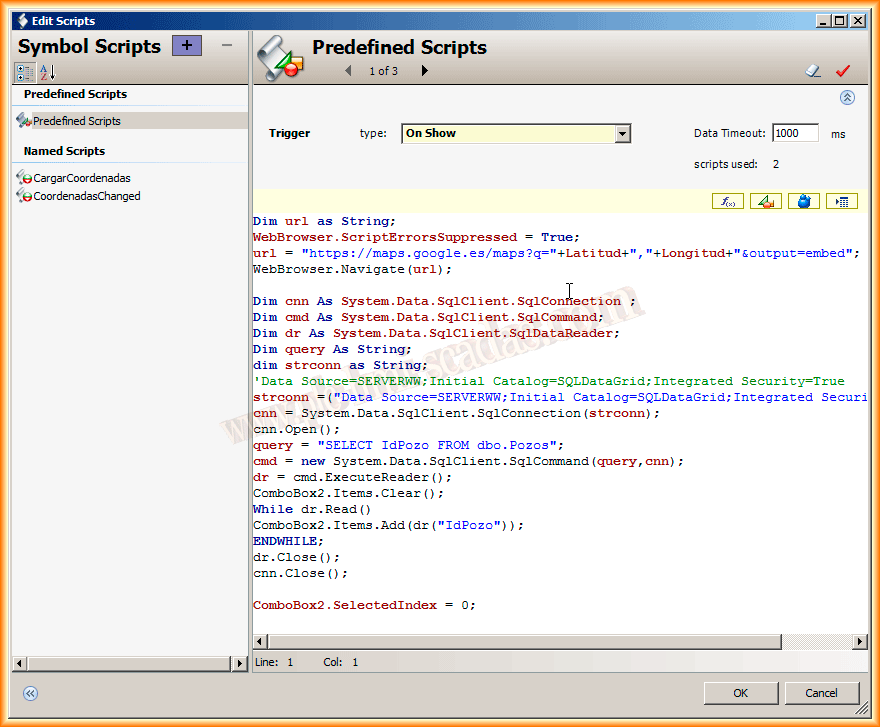The height and width of the screenshot is (727, 880).
Task: Click the blue attribute browser icon
Action: (803, 201)
